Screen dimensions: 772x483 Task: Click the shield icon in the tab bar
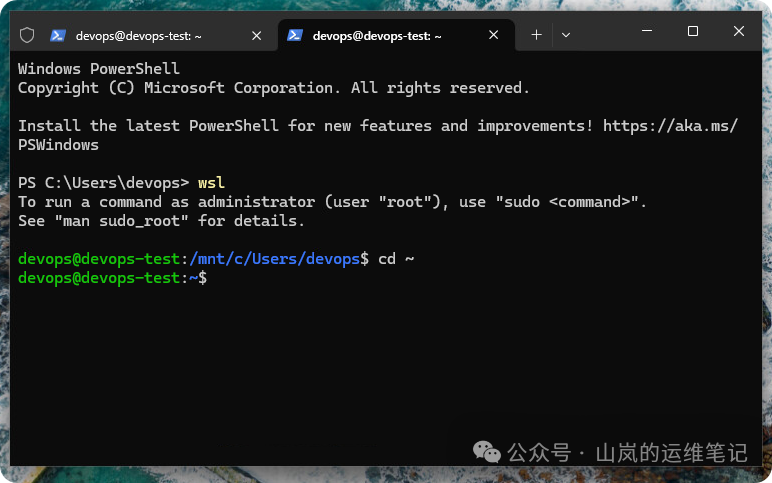point(27,35)
